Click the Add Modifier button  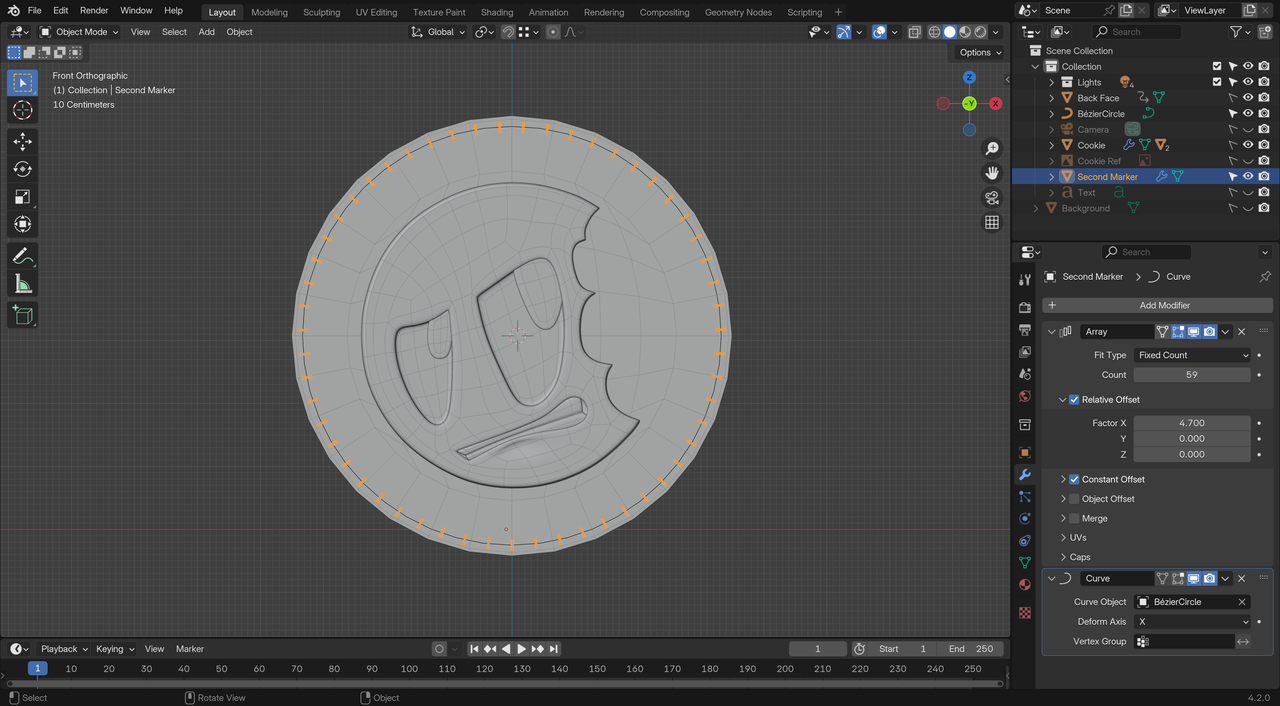pyautogui.click(x=1157, y=305)
